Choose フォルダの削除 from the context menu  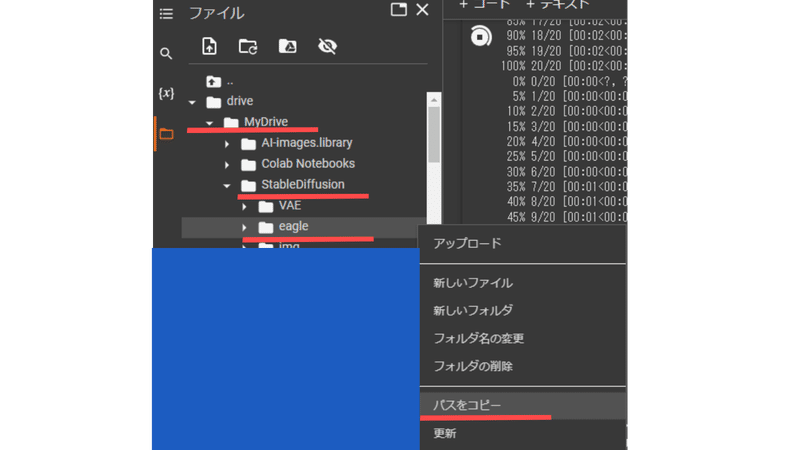[523, 366]
